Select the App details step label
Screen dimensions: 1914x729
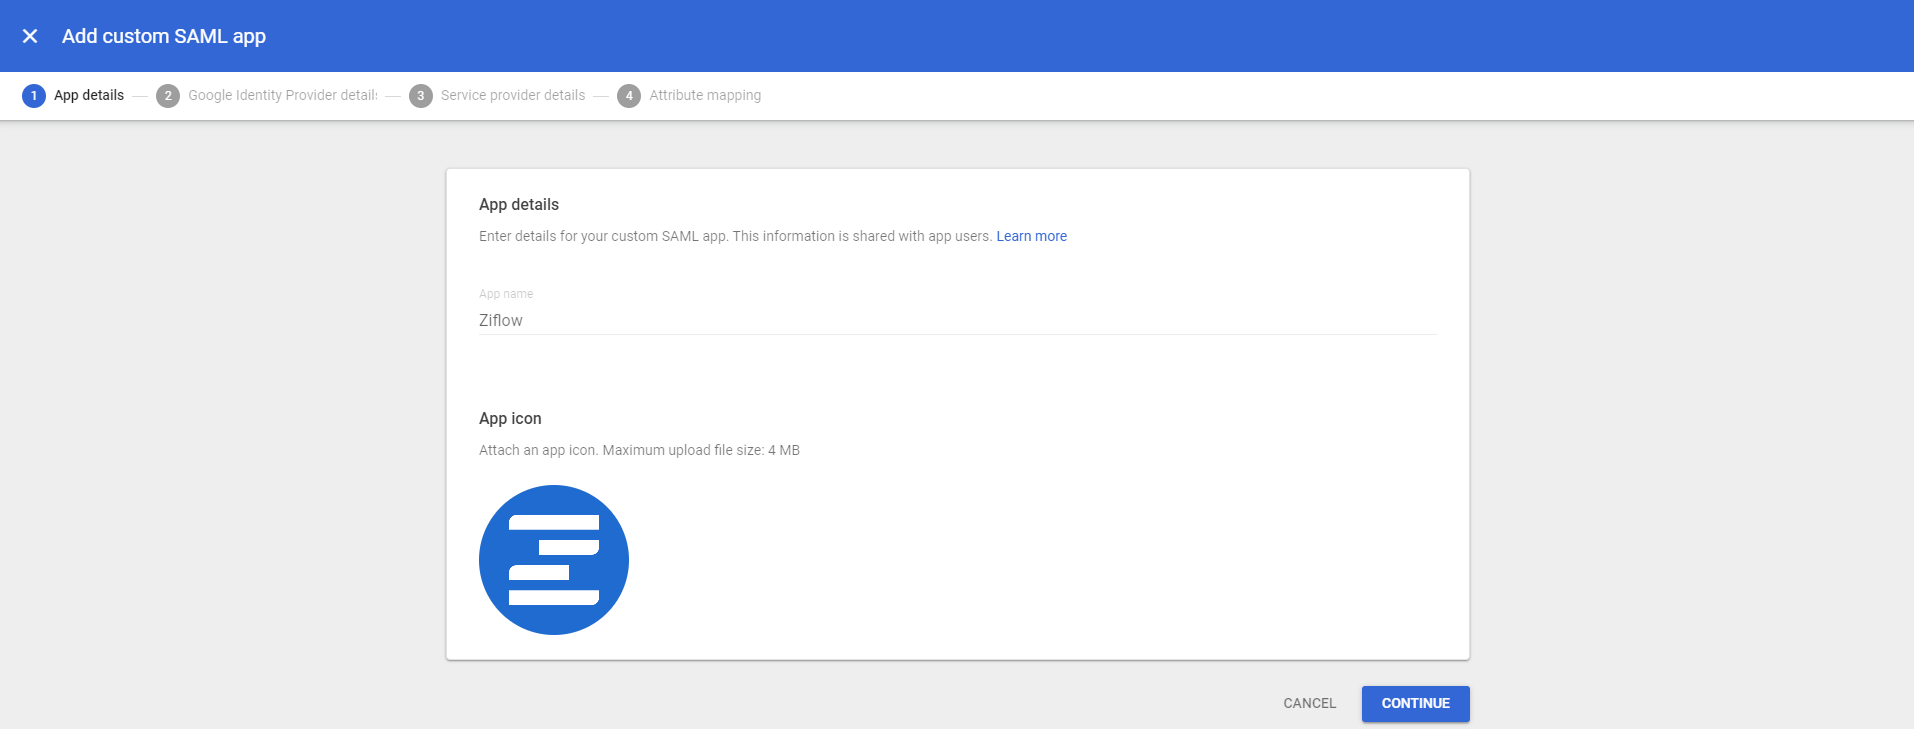coord(89,96)
